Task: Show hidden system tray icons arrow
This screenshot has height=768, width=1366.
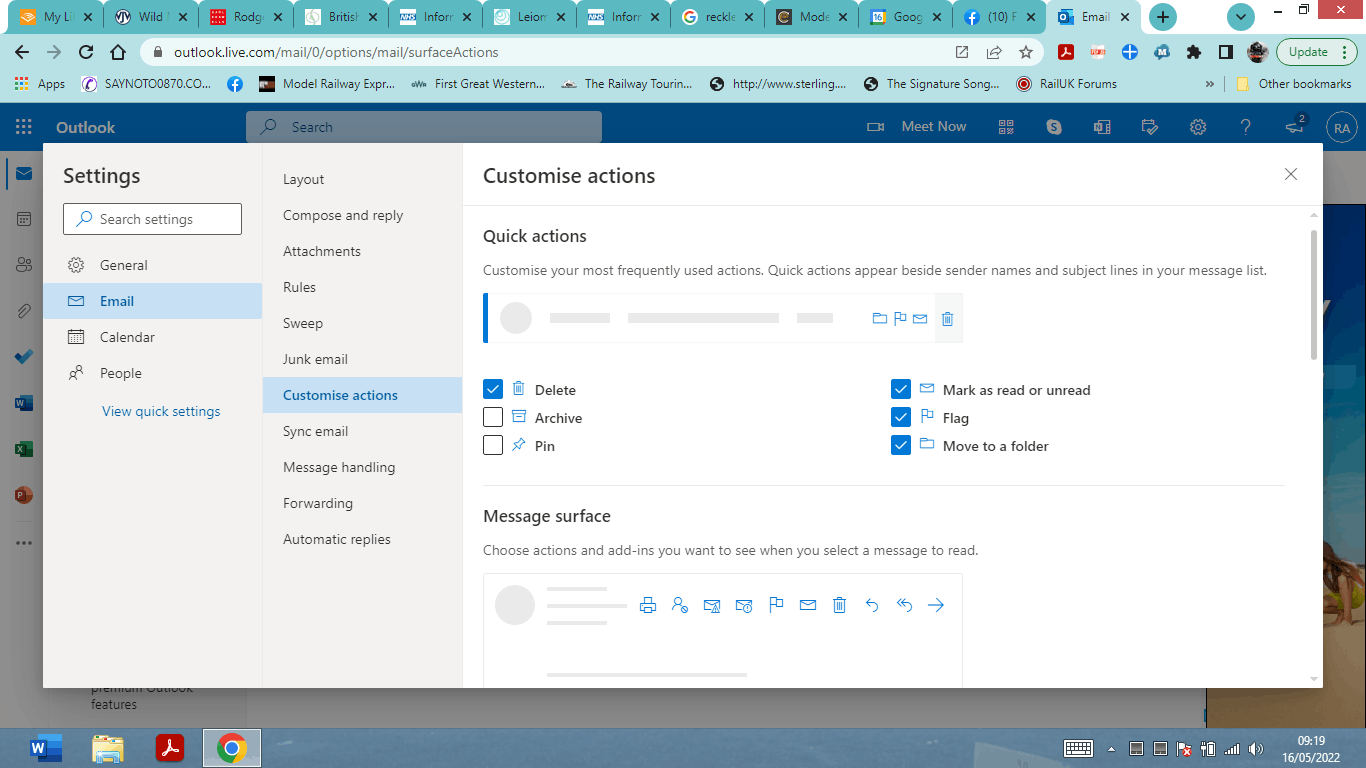Action: (x=1112, y=749)
